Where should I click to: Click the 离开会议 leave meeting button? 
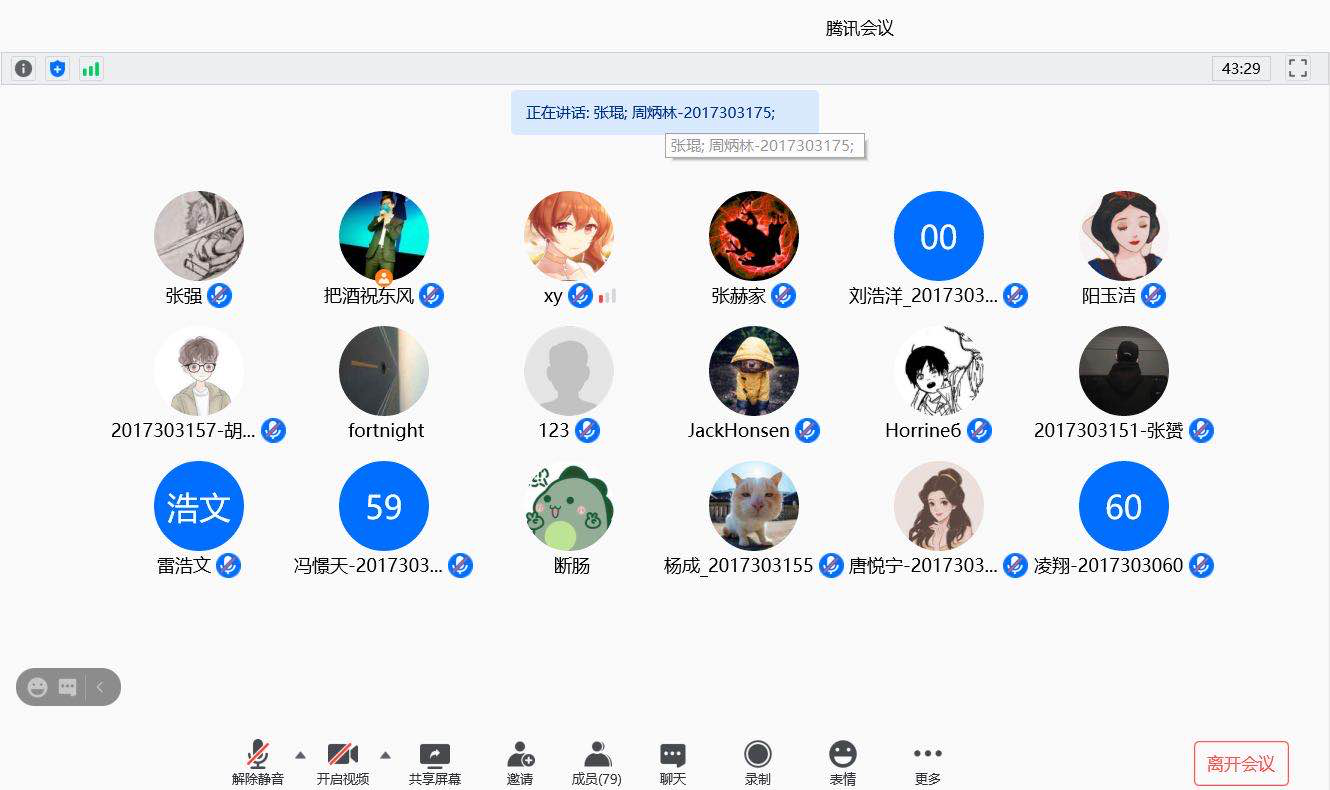click(1241, 764)
